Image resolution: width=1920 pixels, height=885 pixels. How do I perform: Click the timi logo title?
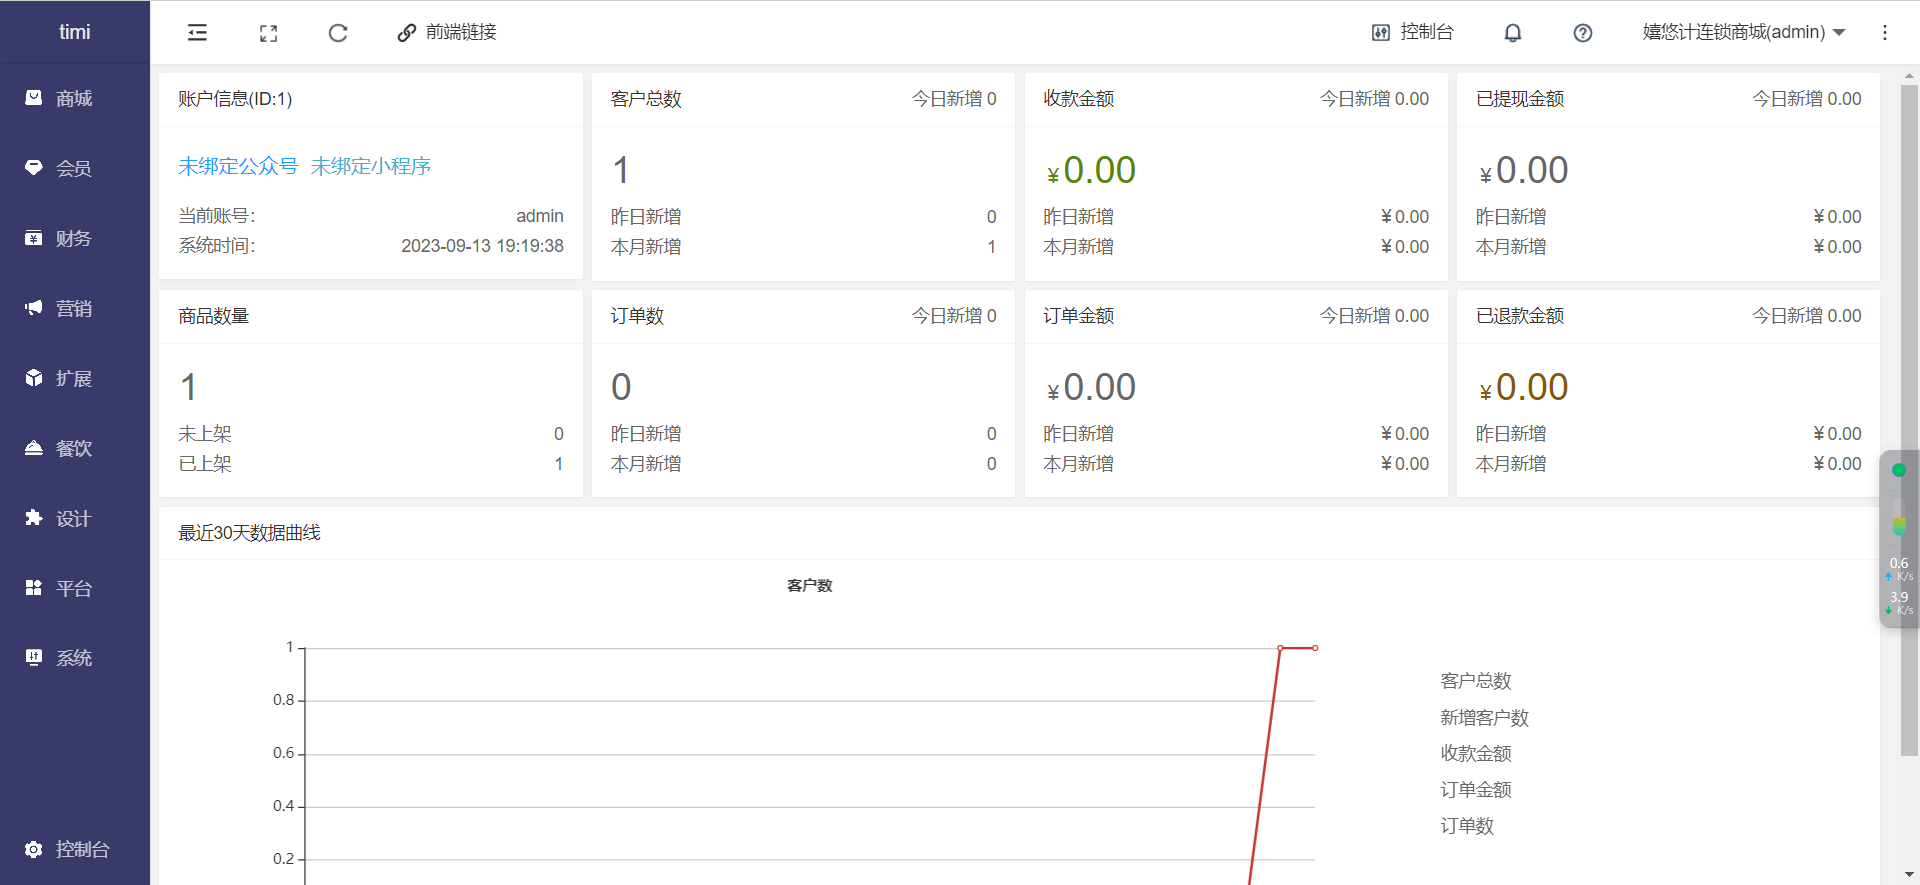(x=75, y=32)
